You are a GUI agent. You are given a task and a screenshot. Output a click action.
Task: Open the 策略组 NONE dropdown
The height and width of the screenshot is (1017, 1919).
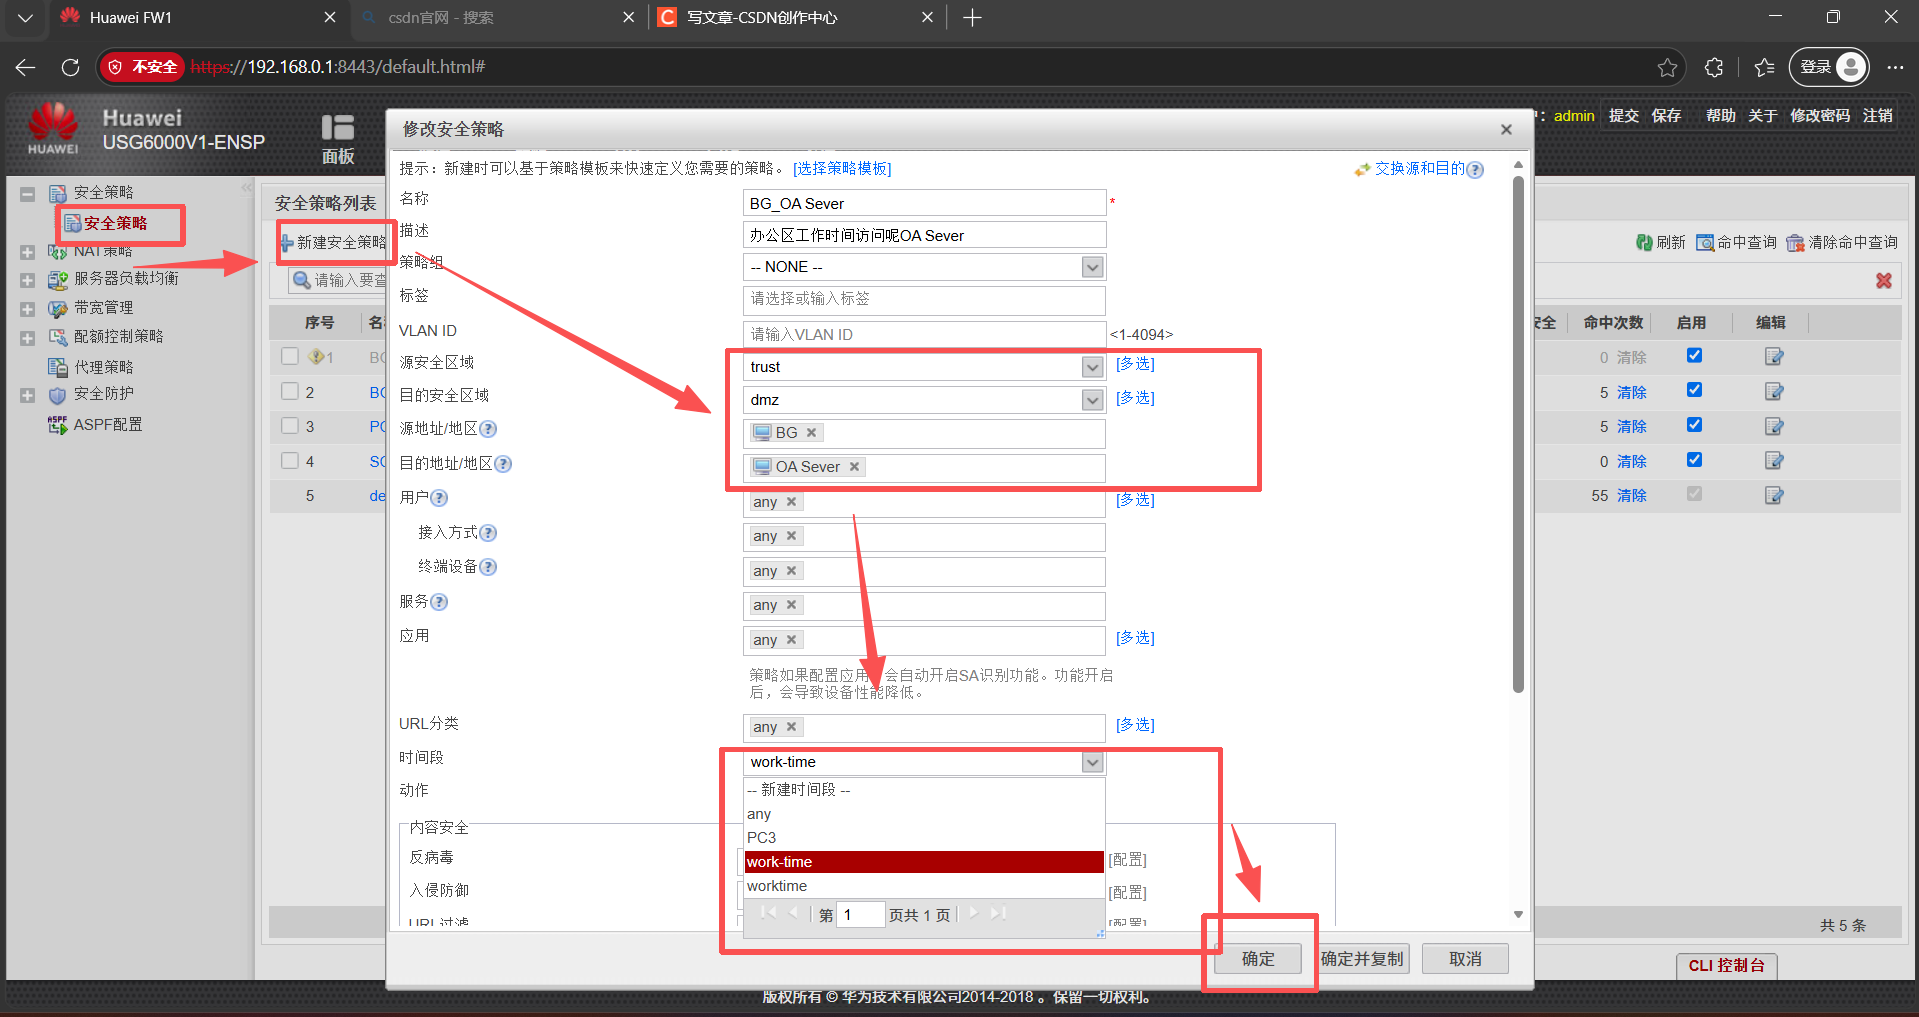pos(1093,267)
